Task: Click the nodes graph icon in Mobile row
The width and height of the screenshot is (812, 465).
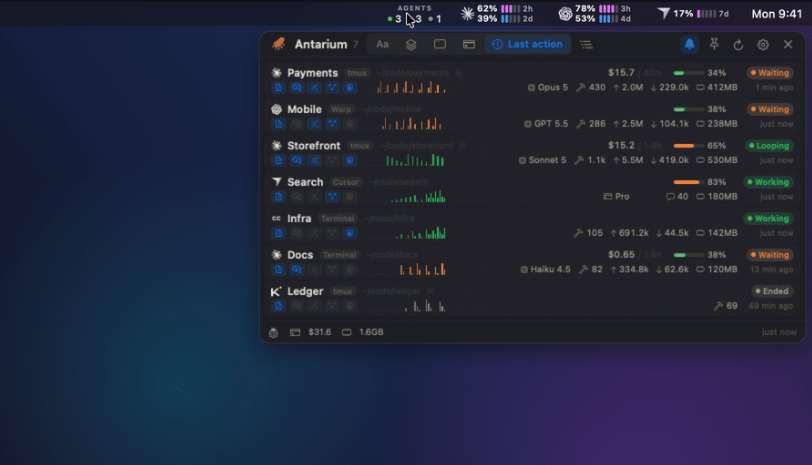Action: (x=332, y=124)
